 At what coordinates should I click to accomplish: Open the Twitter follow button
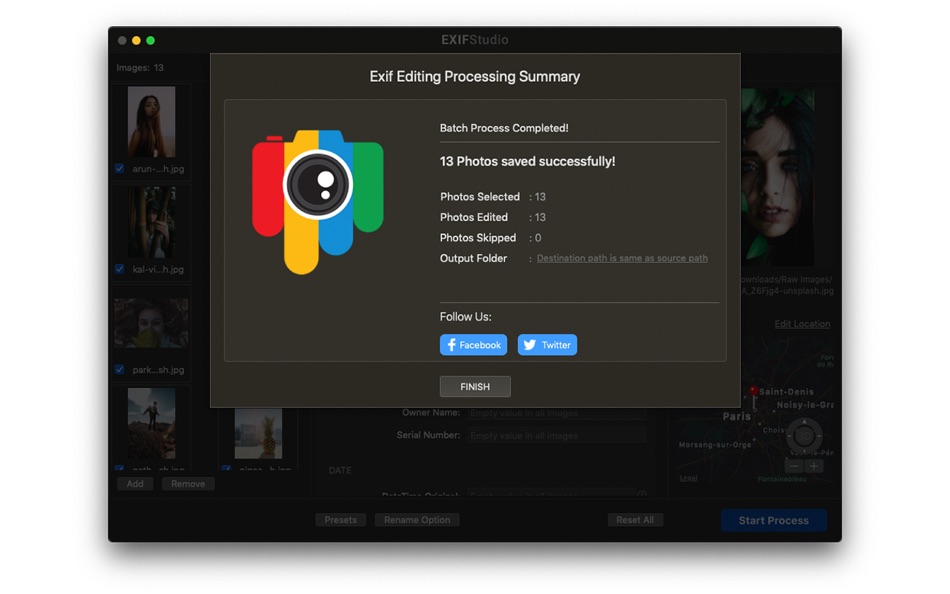click(x=547, y=345)
